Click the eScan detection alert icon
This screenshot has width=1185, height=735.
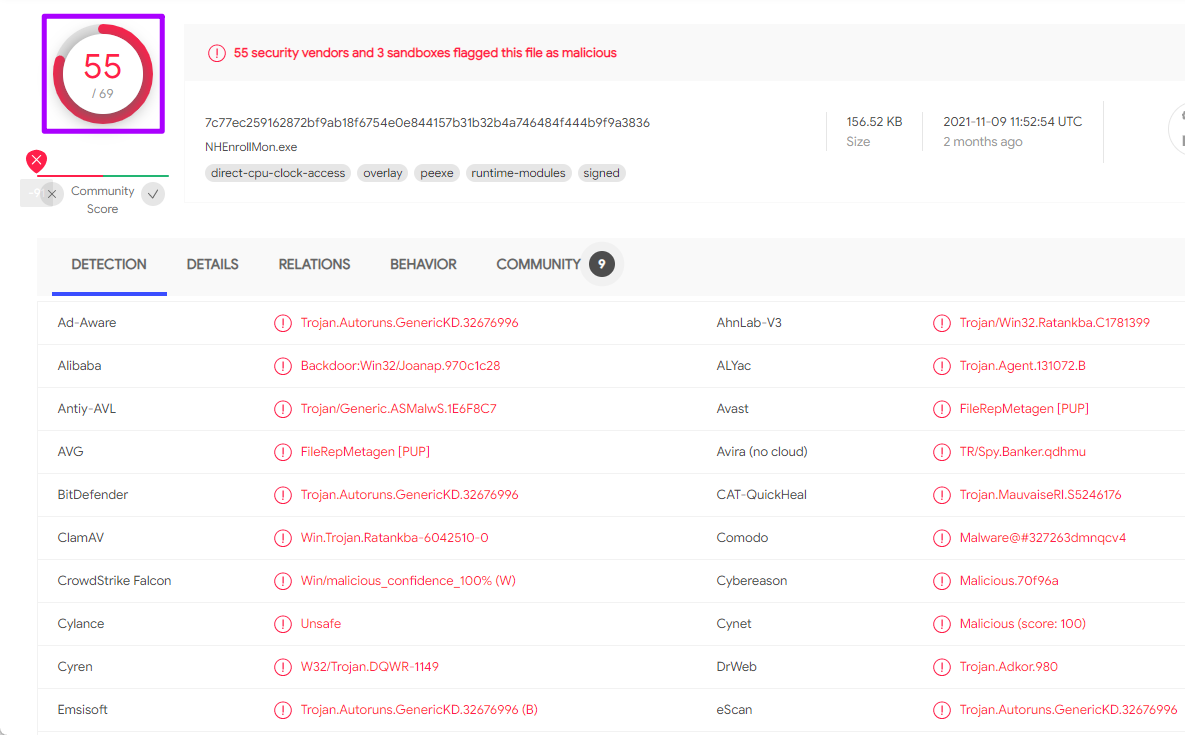tap(942, 711)
